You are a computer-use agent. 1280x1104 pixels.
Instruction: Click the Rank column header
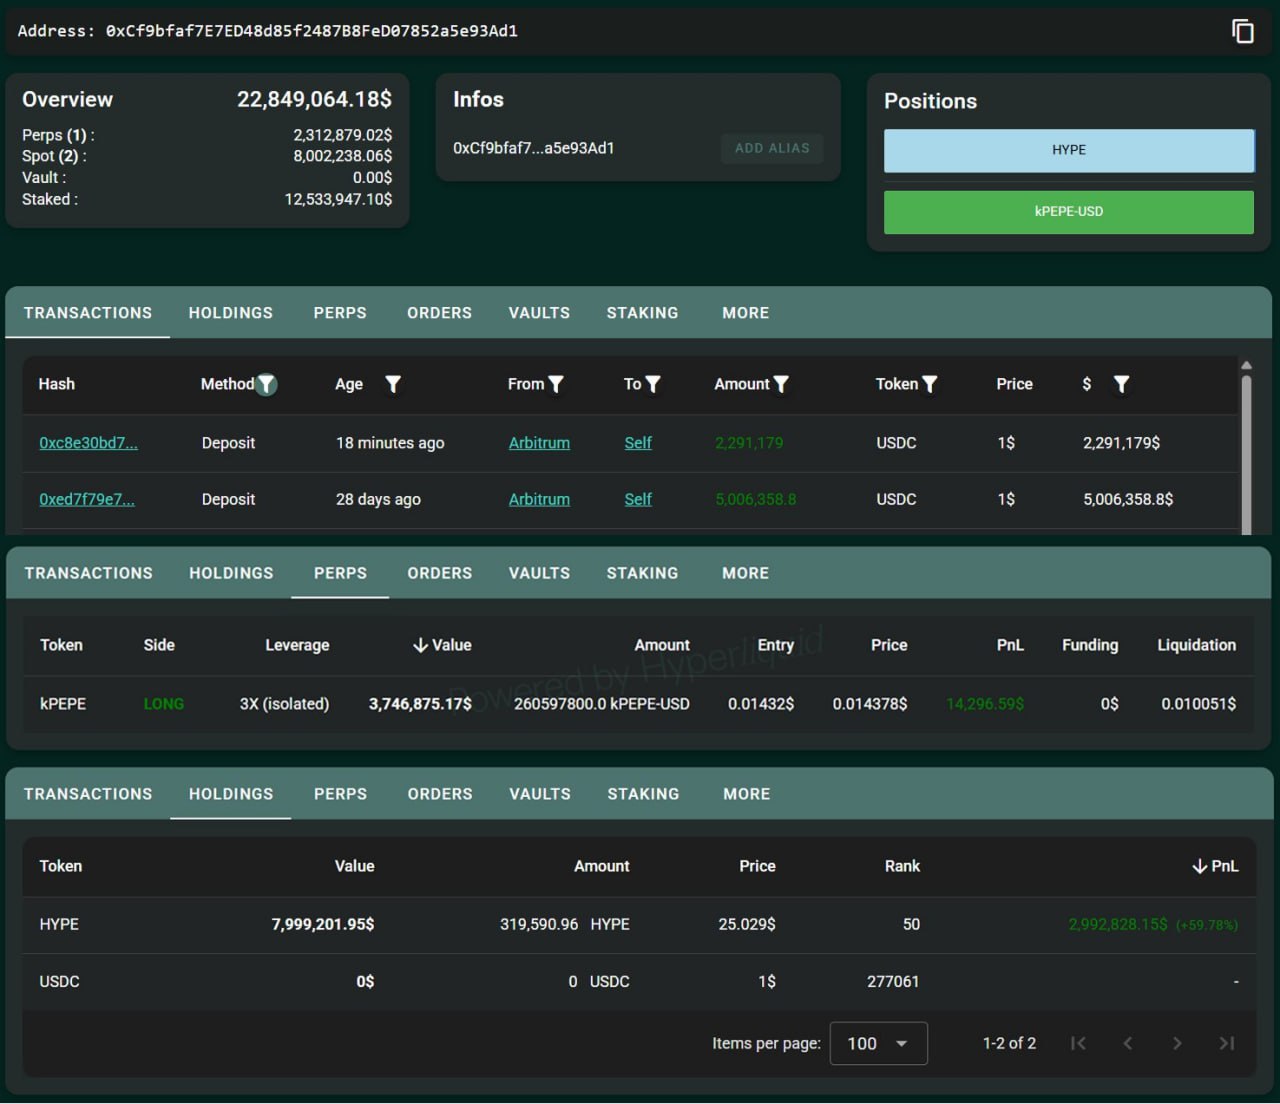902,866
